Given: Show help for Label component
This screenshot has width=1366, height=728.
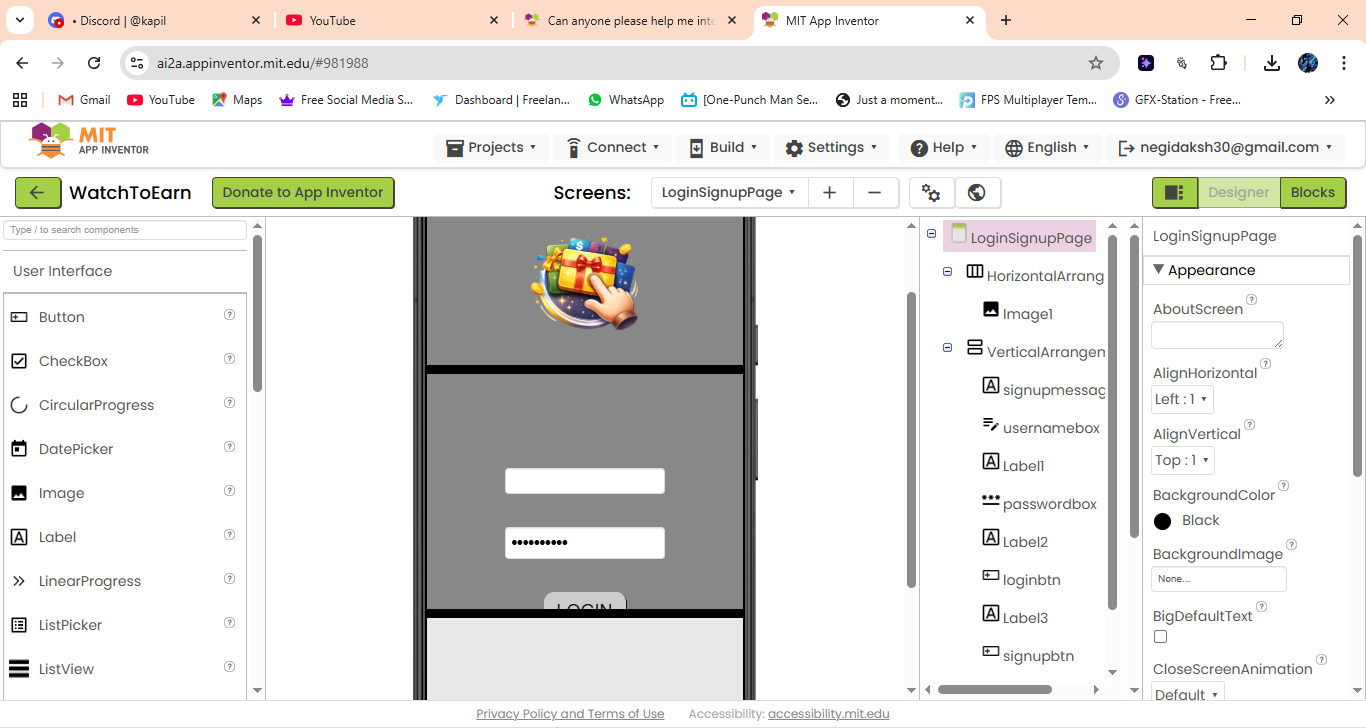Looking at the screenshot, I should coord(229,535).
